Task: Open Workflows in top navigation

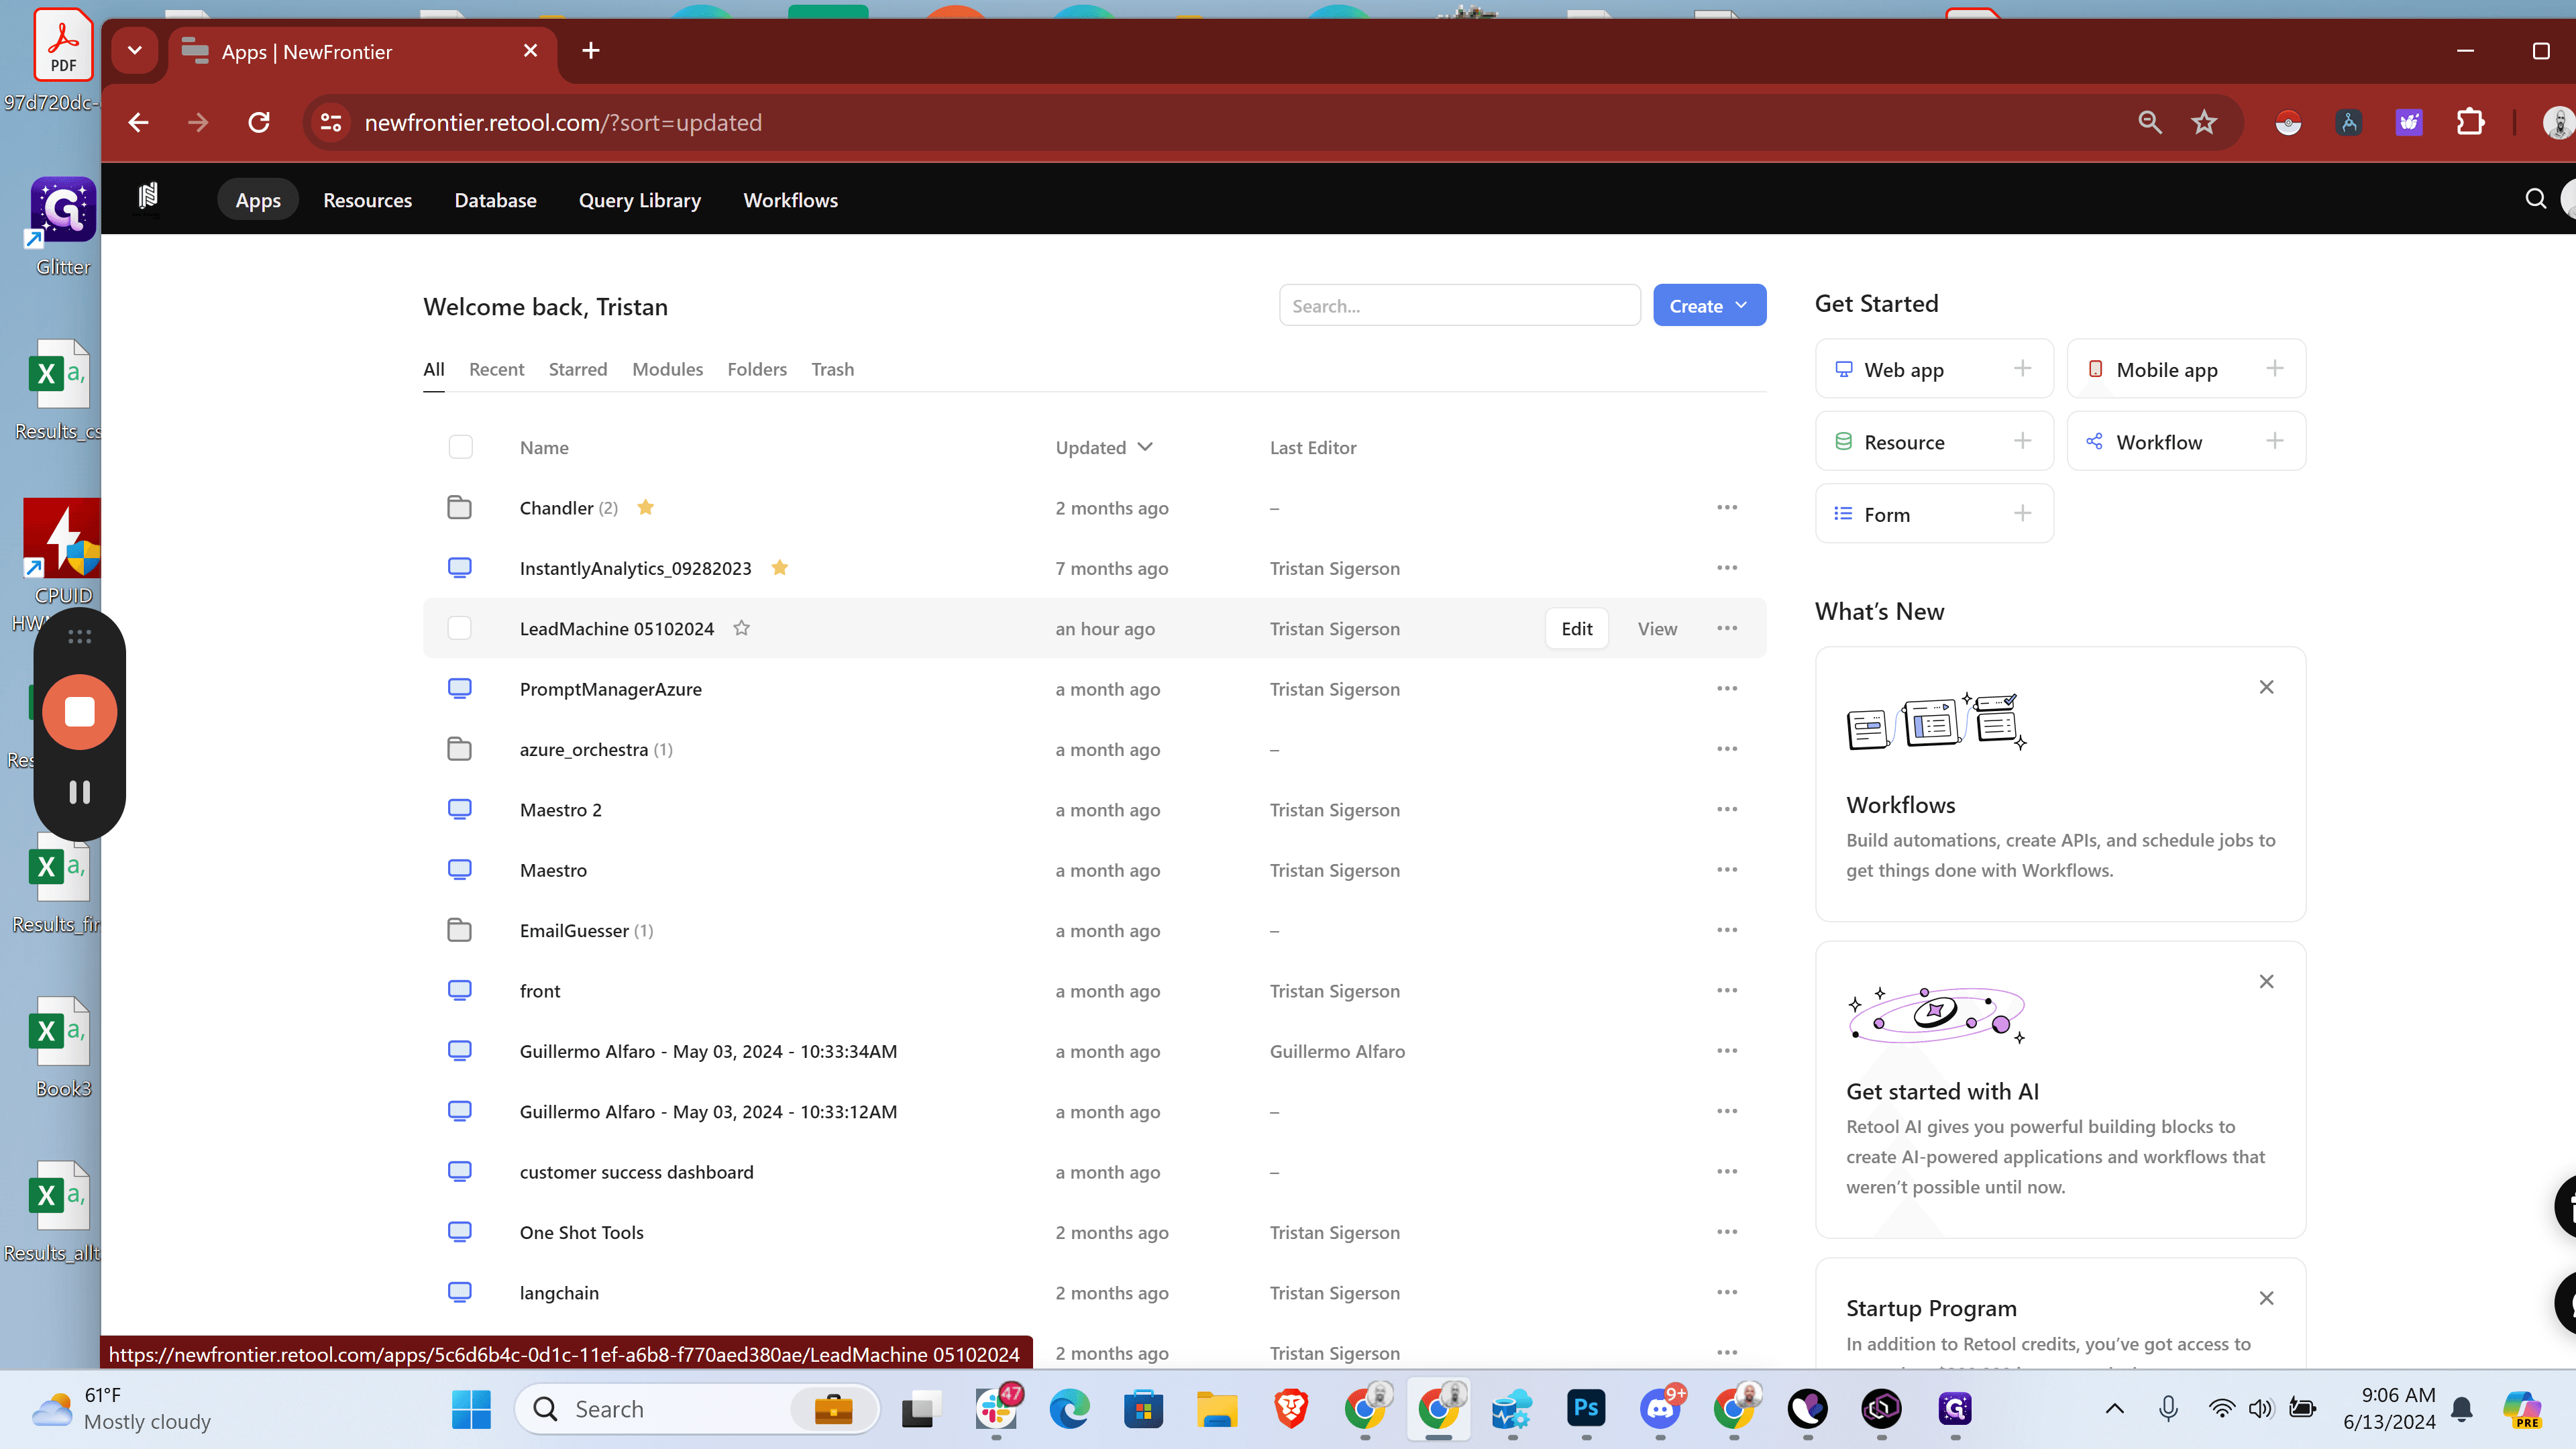Action: pyautogui.click(x=790, y=199)
